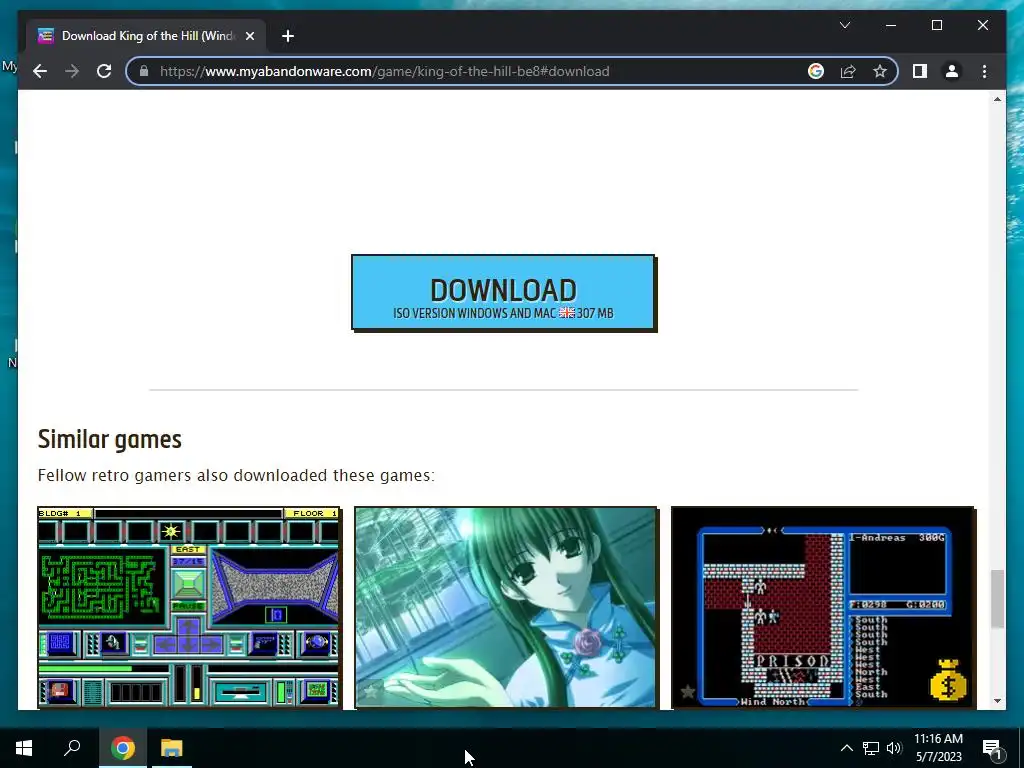Screen dimensions: 1024x768
Task: Open the taskbar clock and calendar
Action: 938,748
